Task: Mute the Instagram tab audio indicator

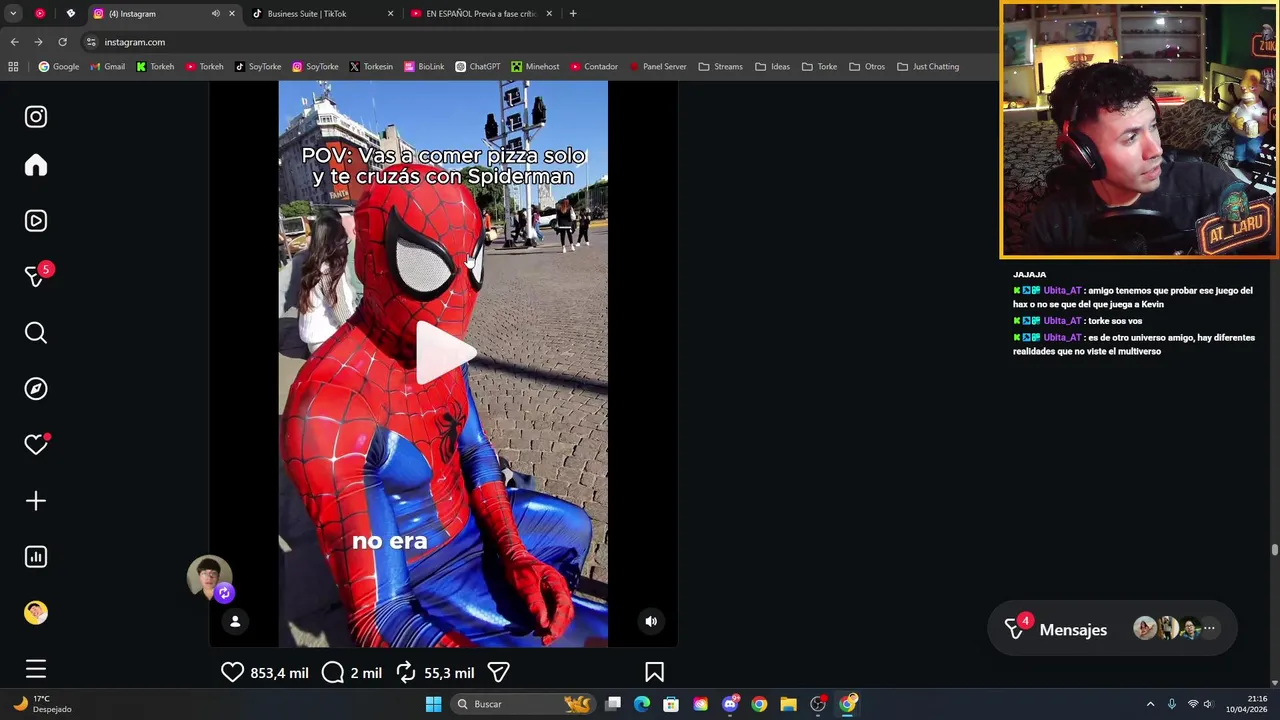Action: [215, 14]
